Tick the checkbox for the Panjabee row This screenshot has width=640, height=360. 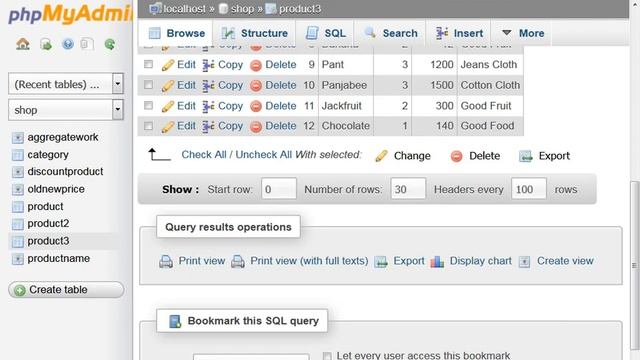(x=149, y=84)
